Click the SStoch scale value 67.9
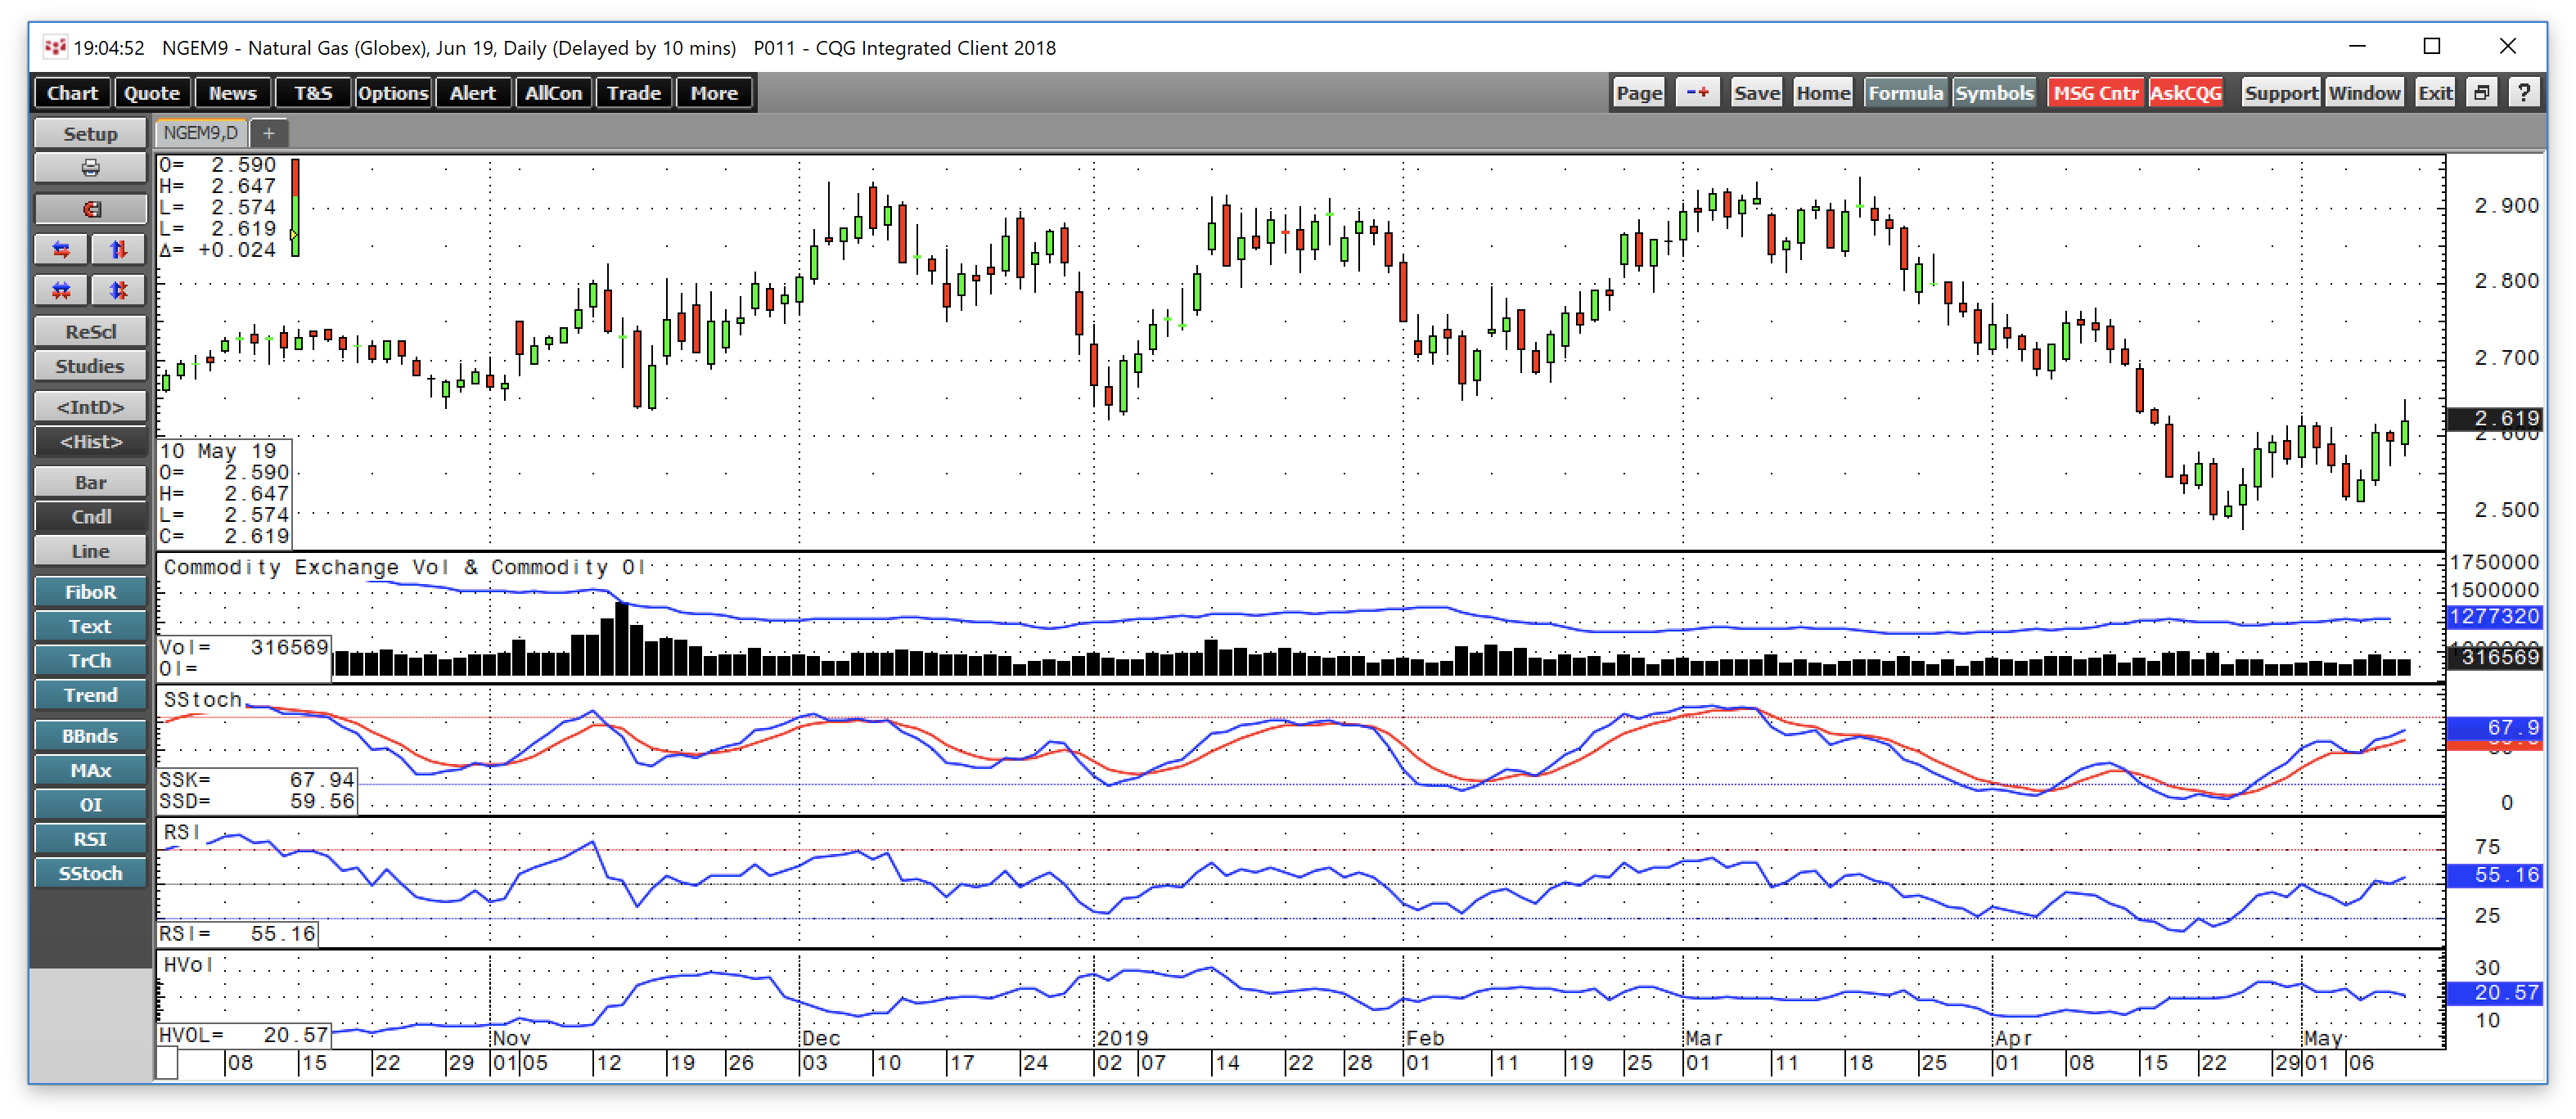Screen dimensions: 2576x1119 pos(2495,728)
